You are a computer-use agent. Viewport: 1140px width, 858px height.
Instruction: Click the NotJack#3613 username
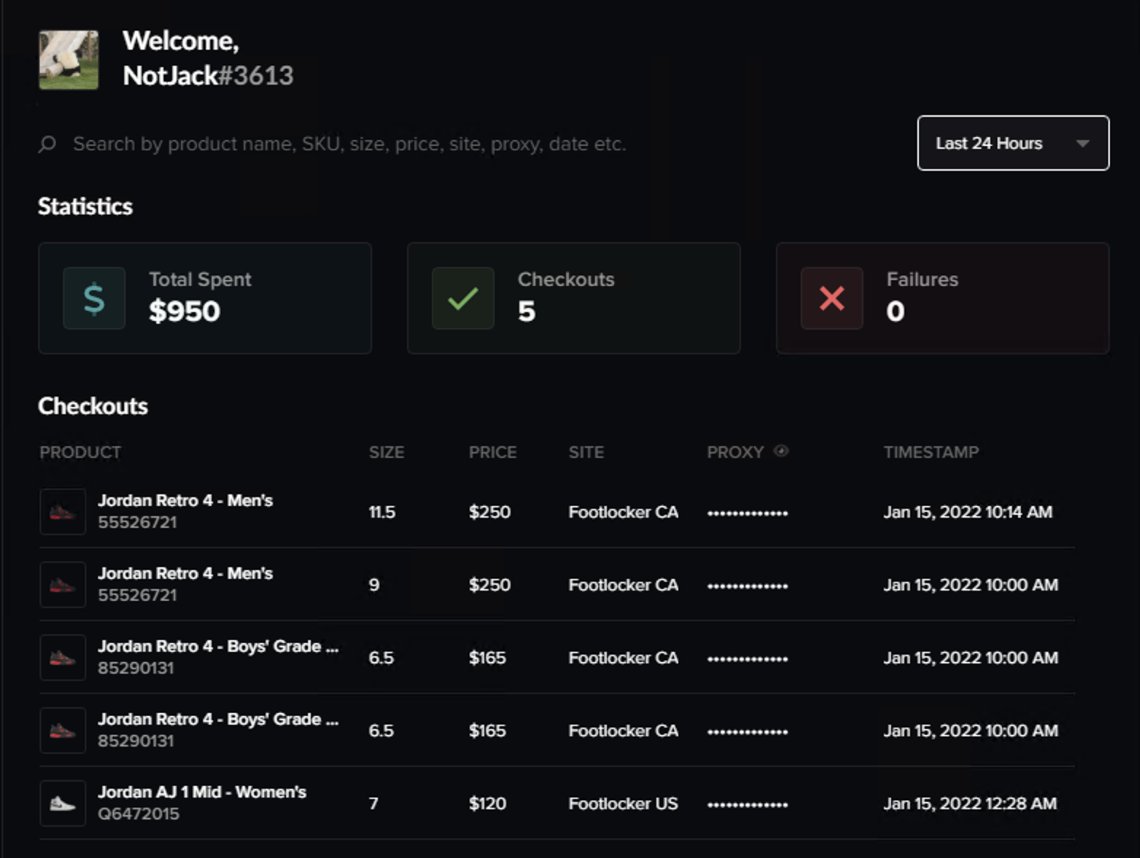coord(208,76)
